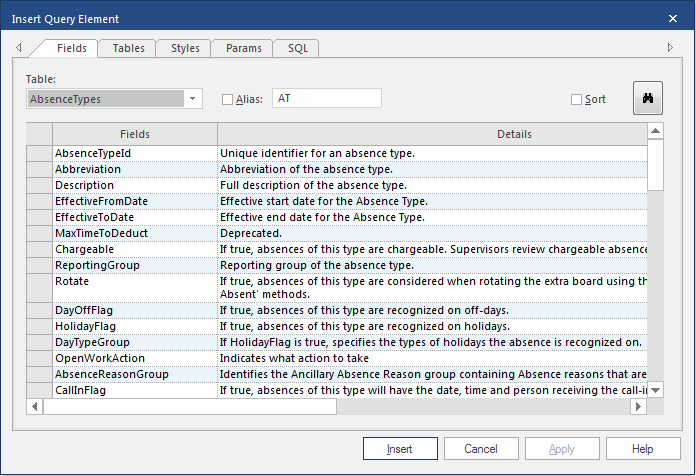Click 'Effective end date for the Absence Type.'
The image size is (696, 476).
pos(432,217)
